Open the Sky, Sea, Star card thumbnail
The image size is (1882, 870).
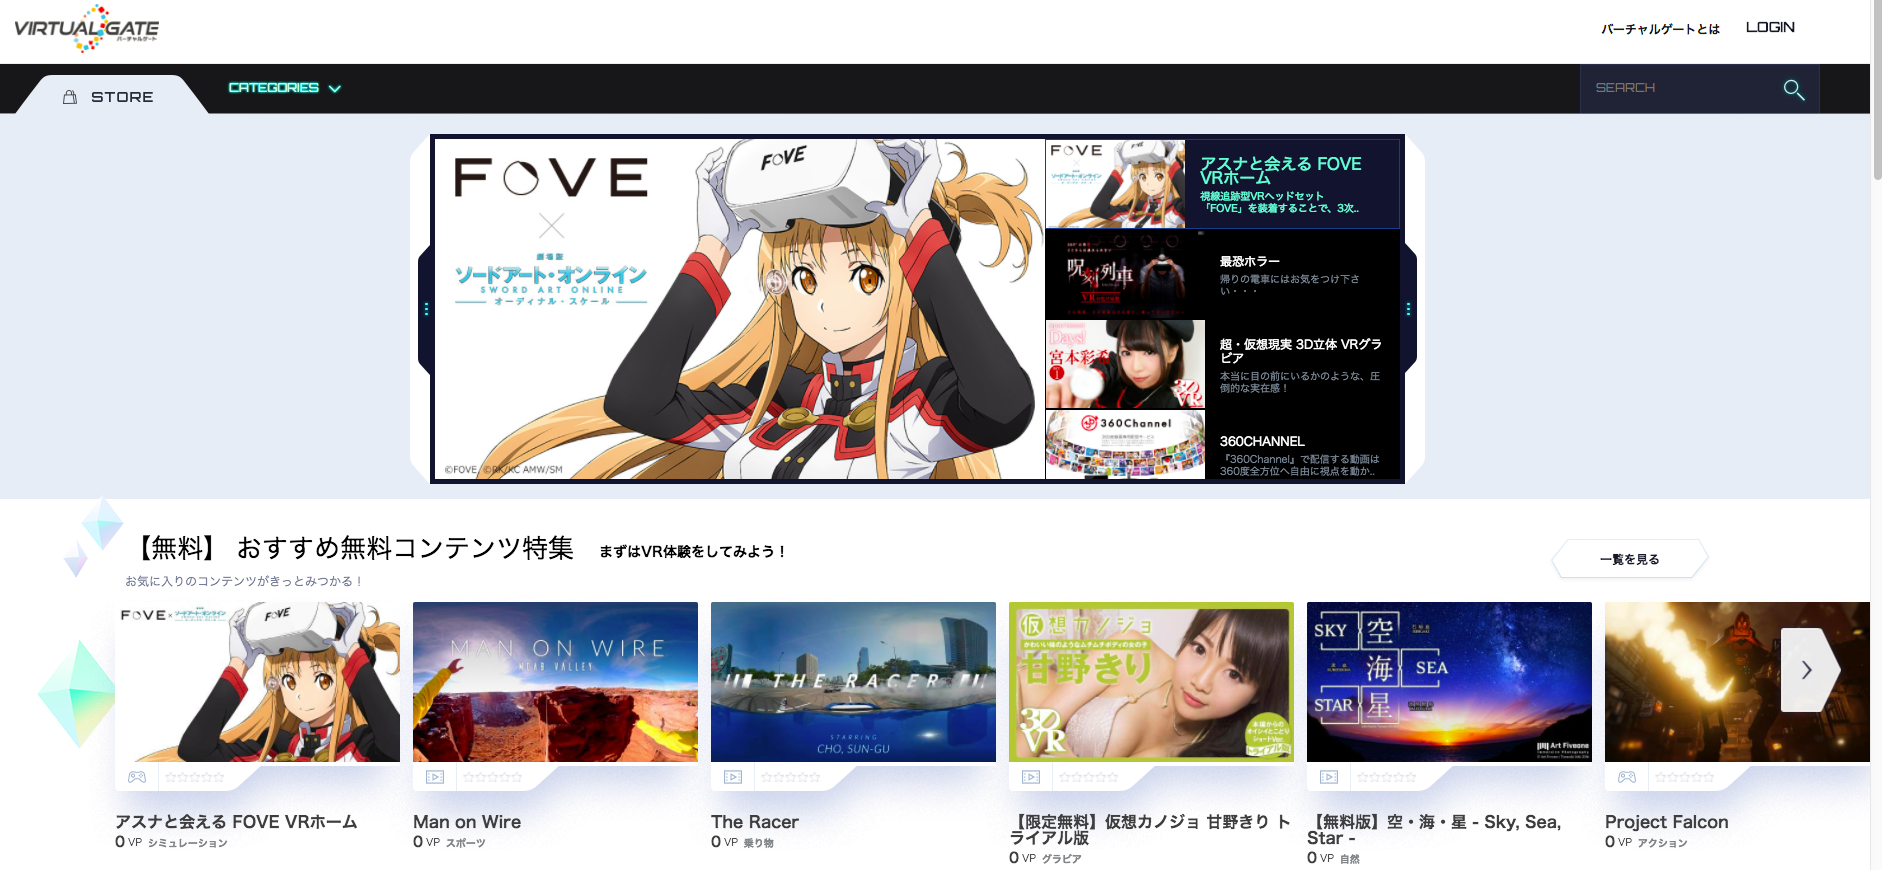pyautogui.click(x=1449, y=682)
